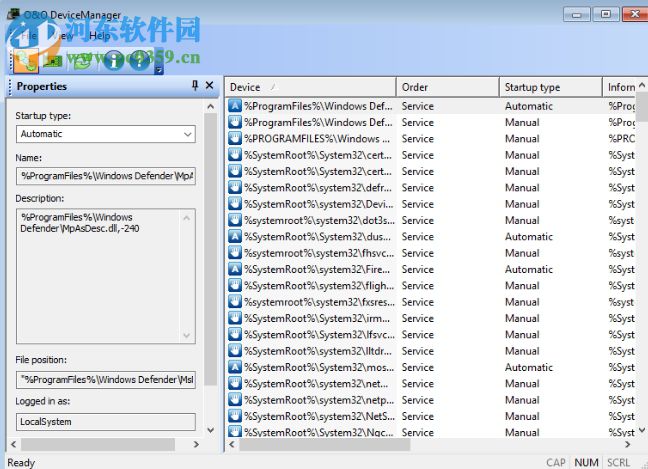The image size is (648, 469).
Task: Click Properties panel vertical scrollbar thumb
Action: coord(210,249)
